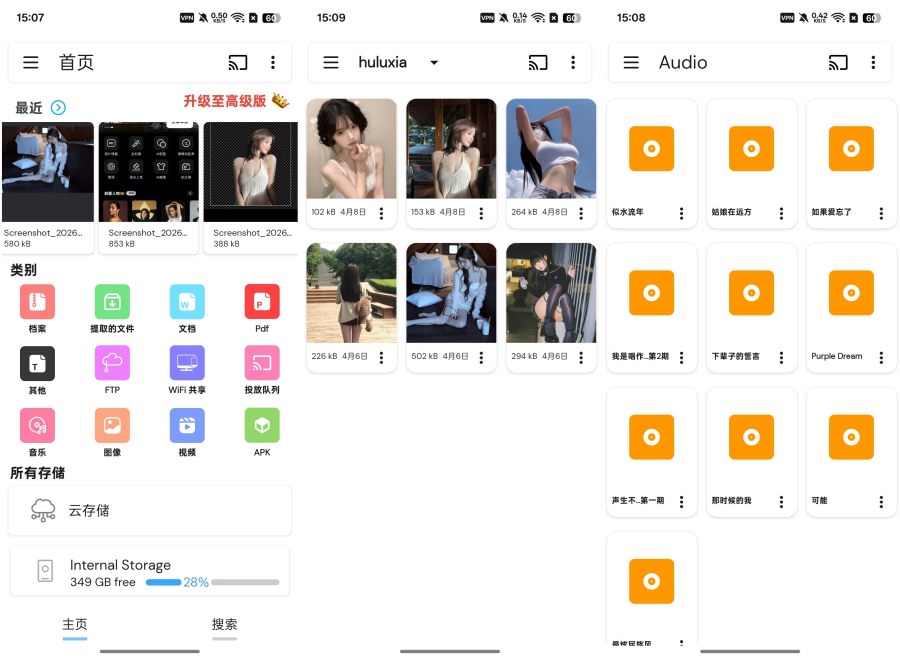
Task: Open the FTP feature
Action: pyautogui.click(x=111, y=364)
